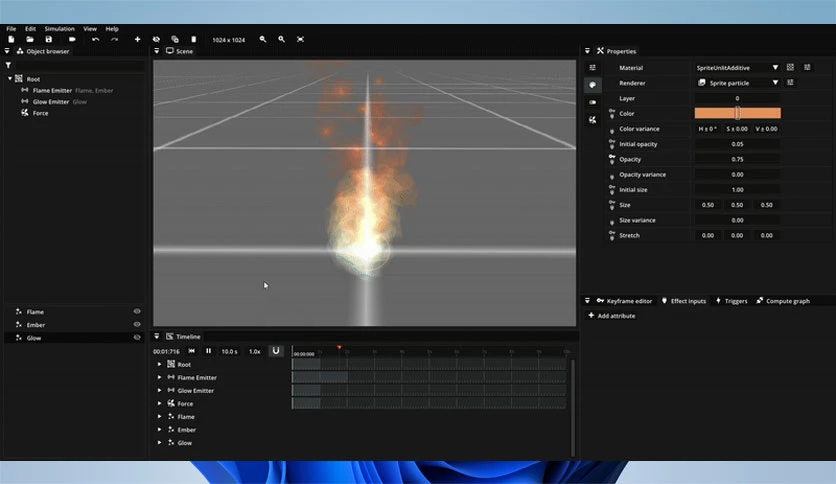836x484 pixels.
Task: Click the Save disk toolbar icon
Action: point(49,39)
